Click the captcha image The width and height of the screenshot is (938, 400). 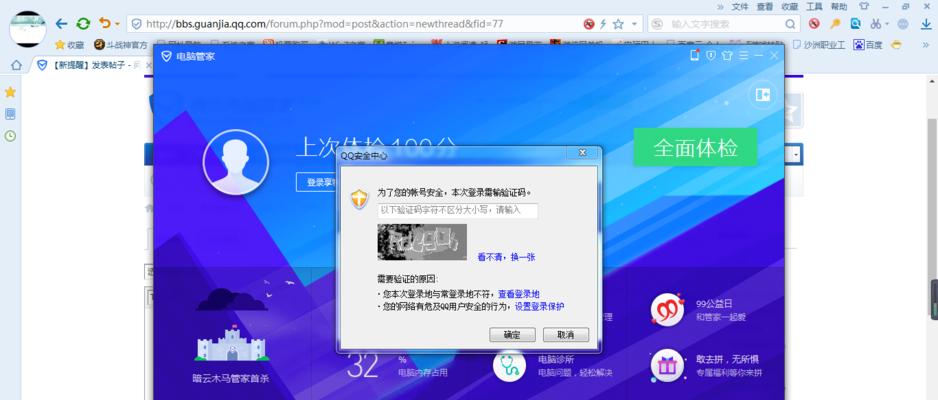click(422, 242)
